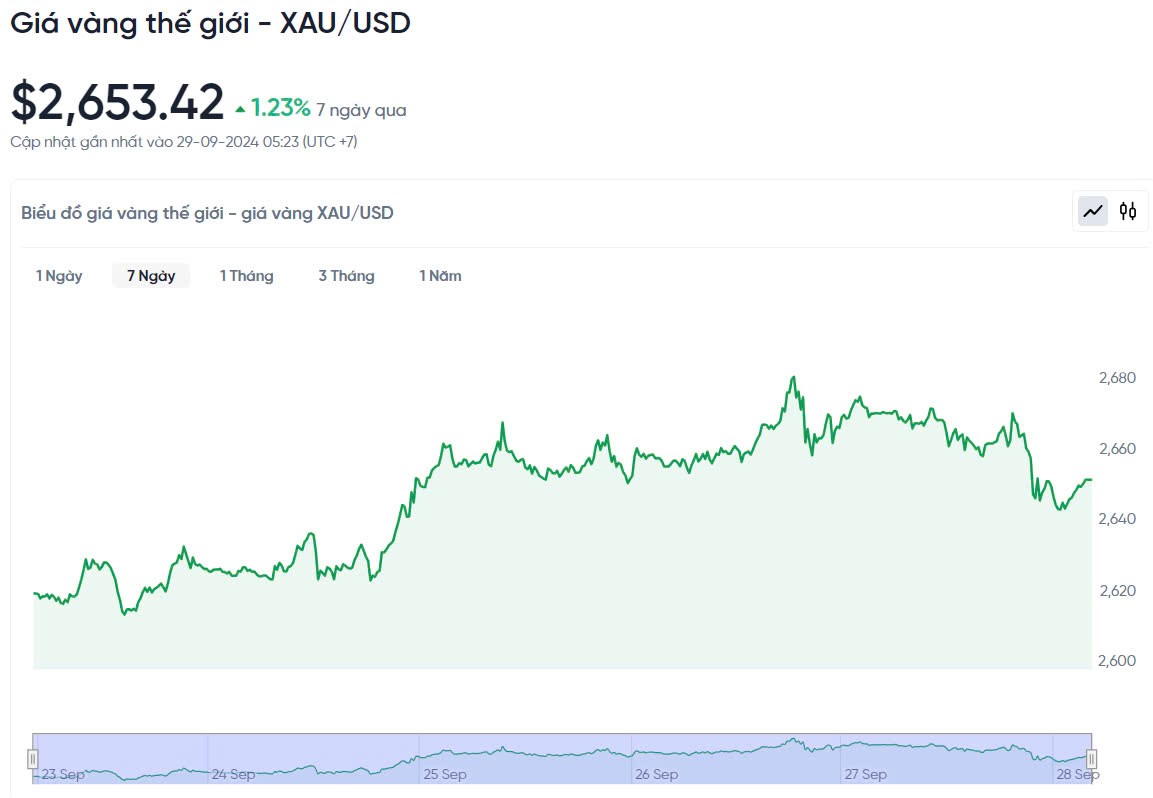Screen dimensions: 1153x798
Task: Click the right handle of range navigator
Action: (1091, 759)
